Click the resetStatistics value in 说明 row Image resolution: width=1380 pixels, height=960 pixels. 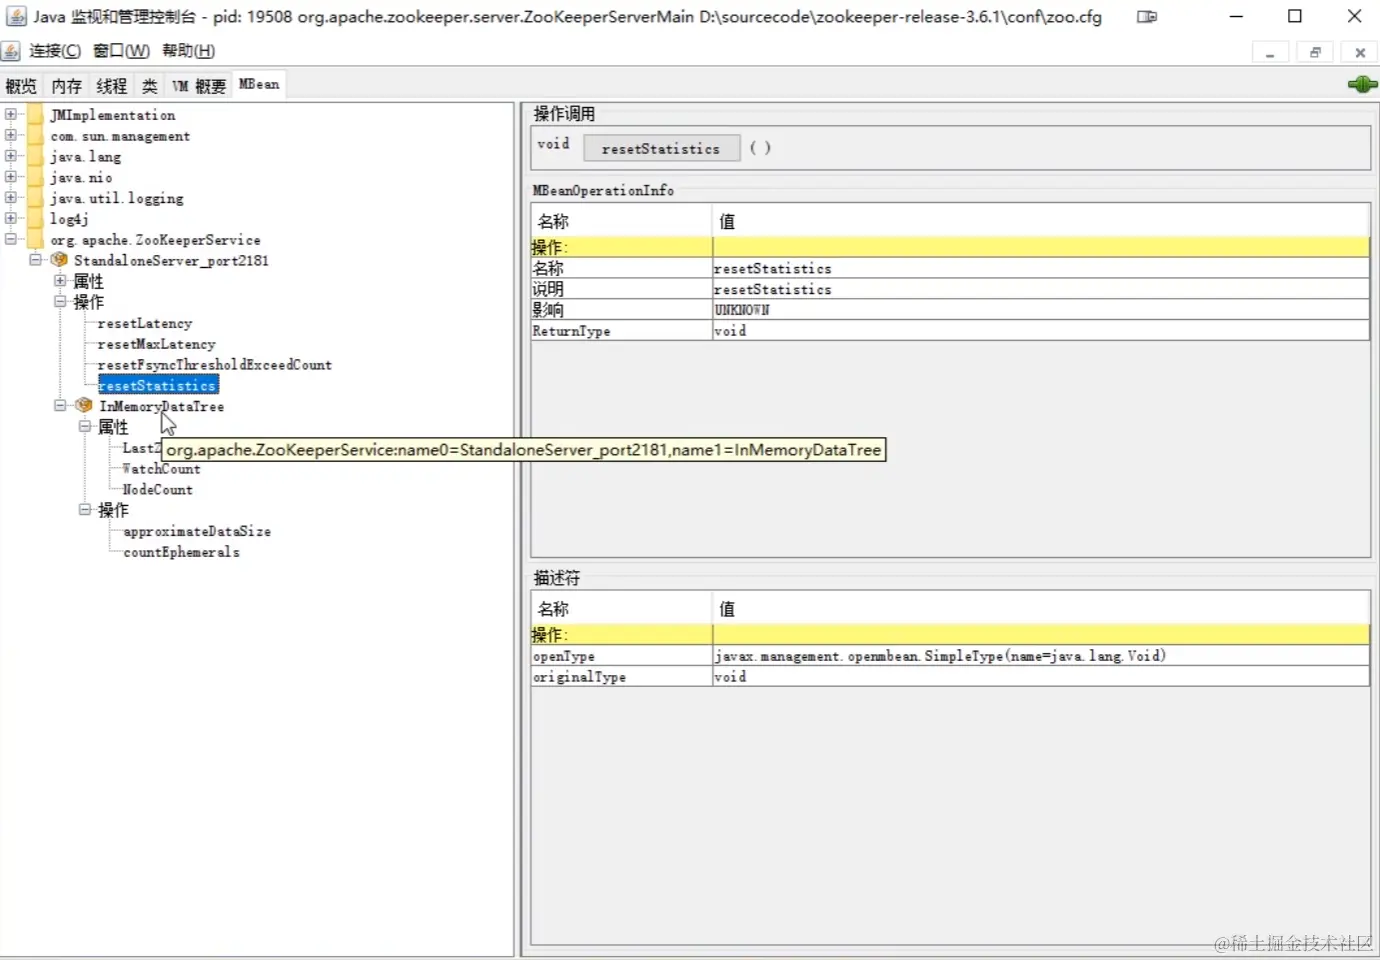(x=773, y=289)
